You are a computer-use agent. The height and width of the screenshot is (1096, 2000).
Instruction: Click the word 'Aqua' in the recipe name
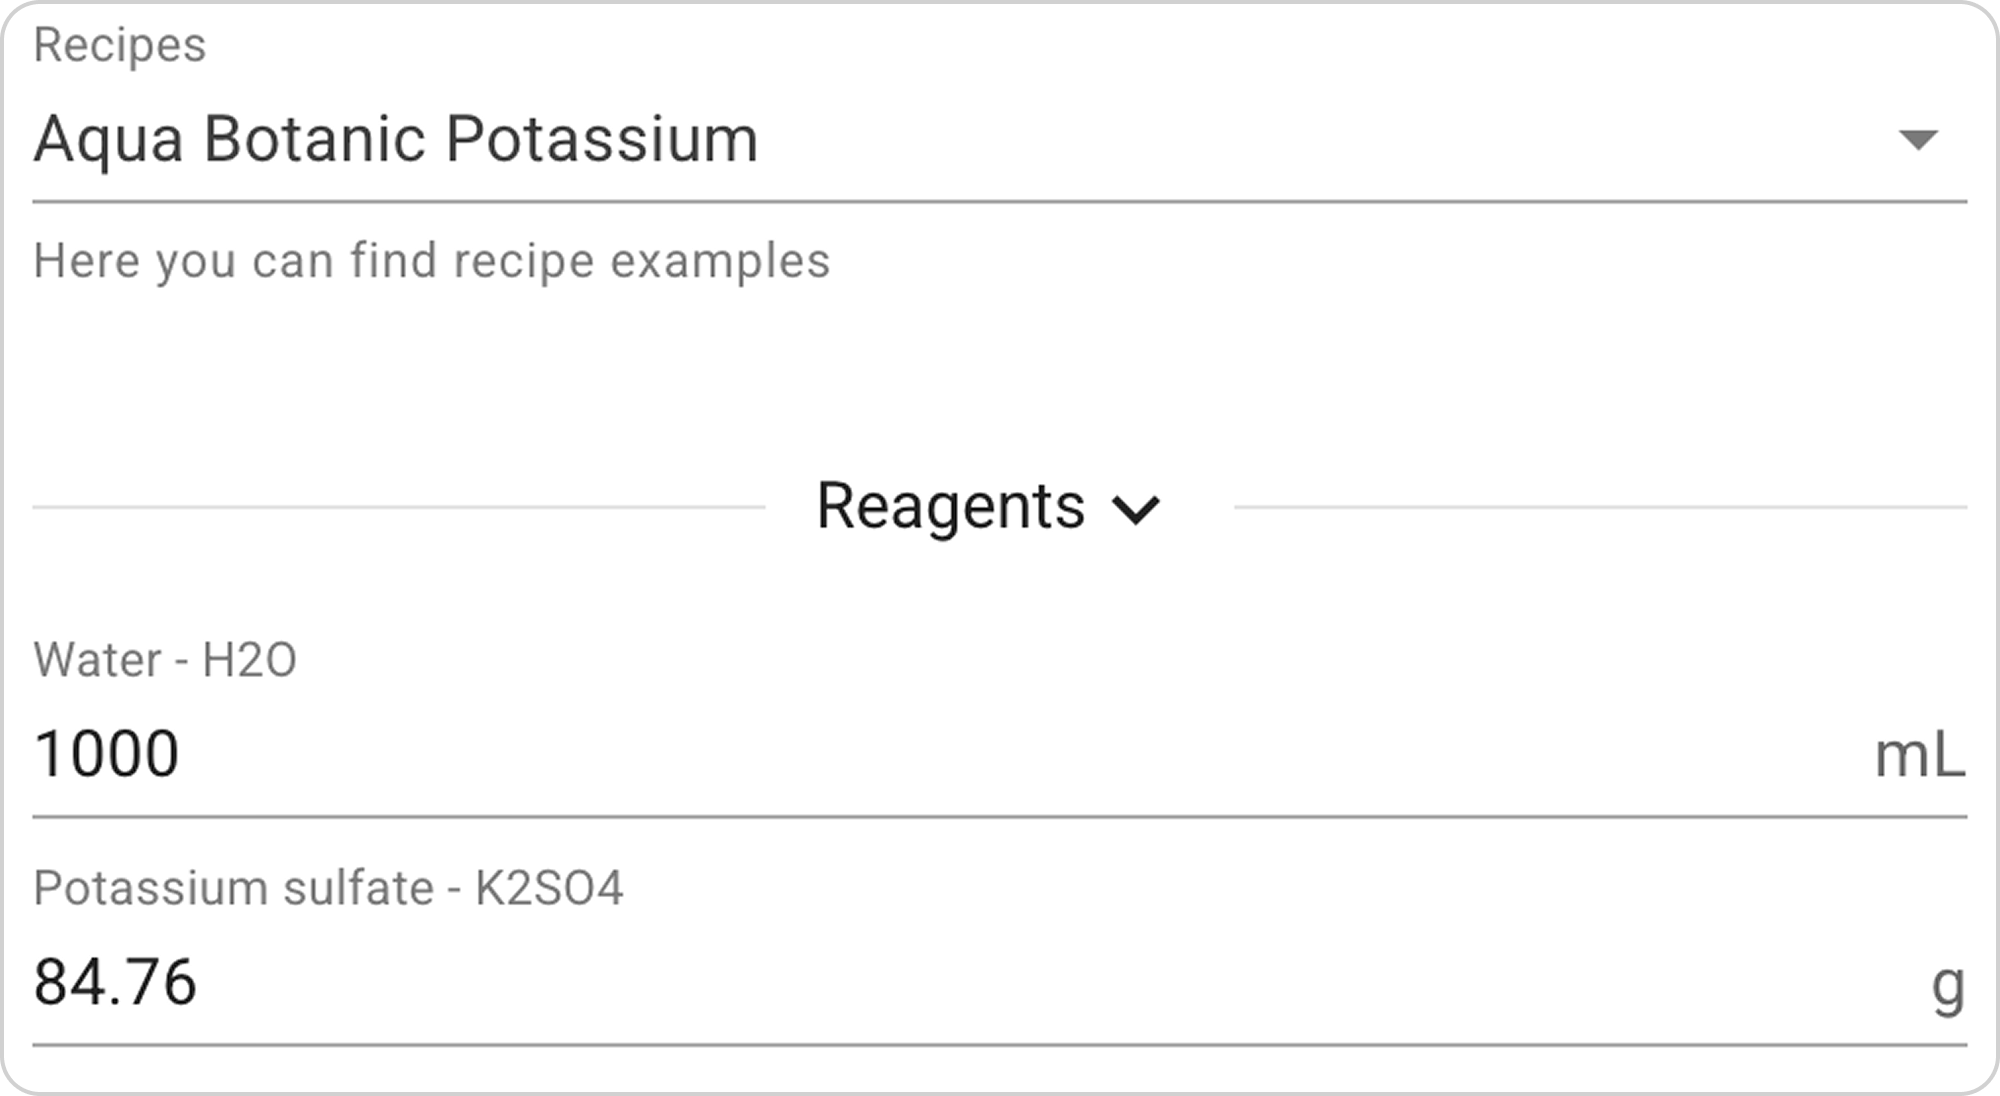point(108,139)
